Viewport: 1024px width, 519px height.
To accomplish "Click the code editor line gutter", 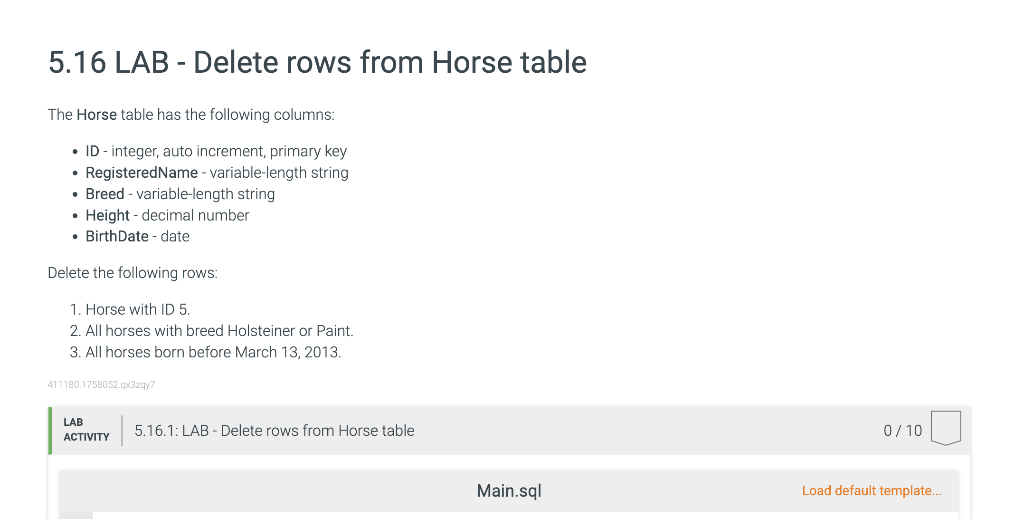I will [x=76, y=516].
